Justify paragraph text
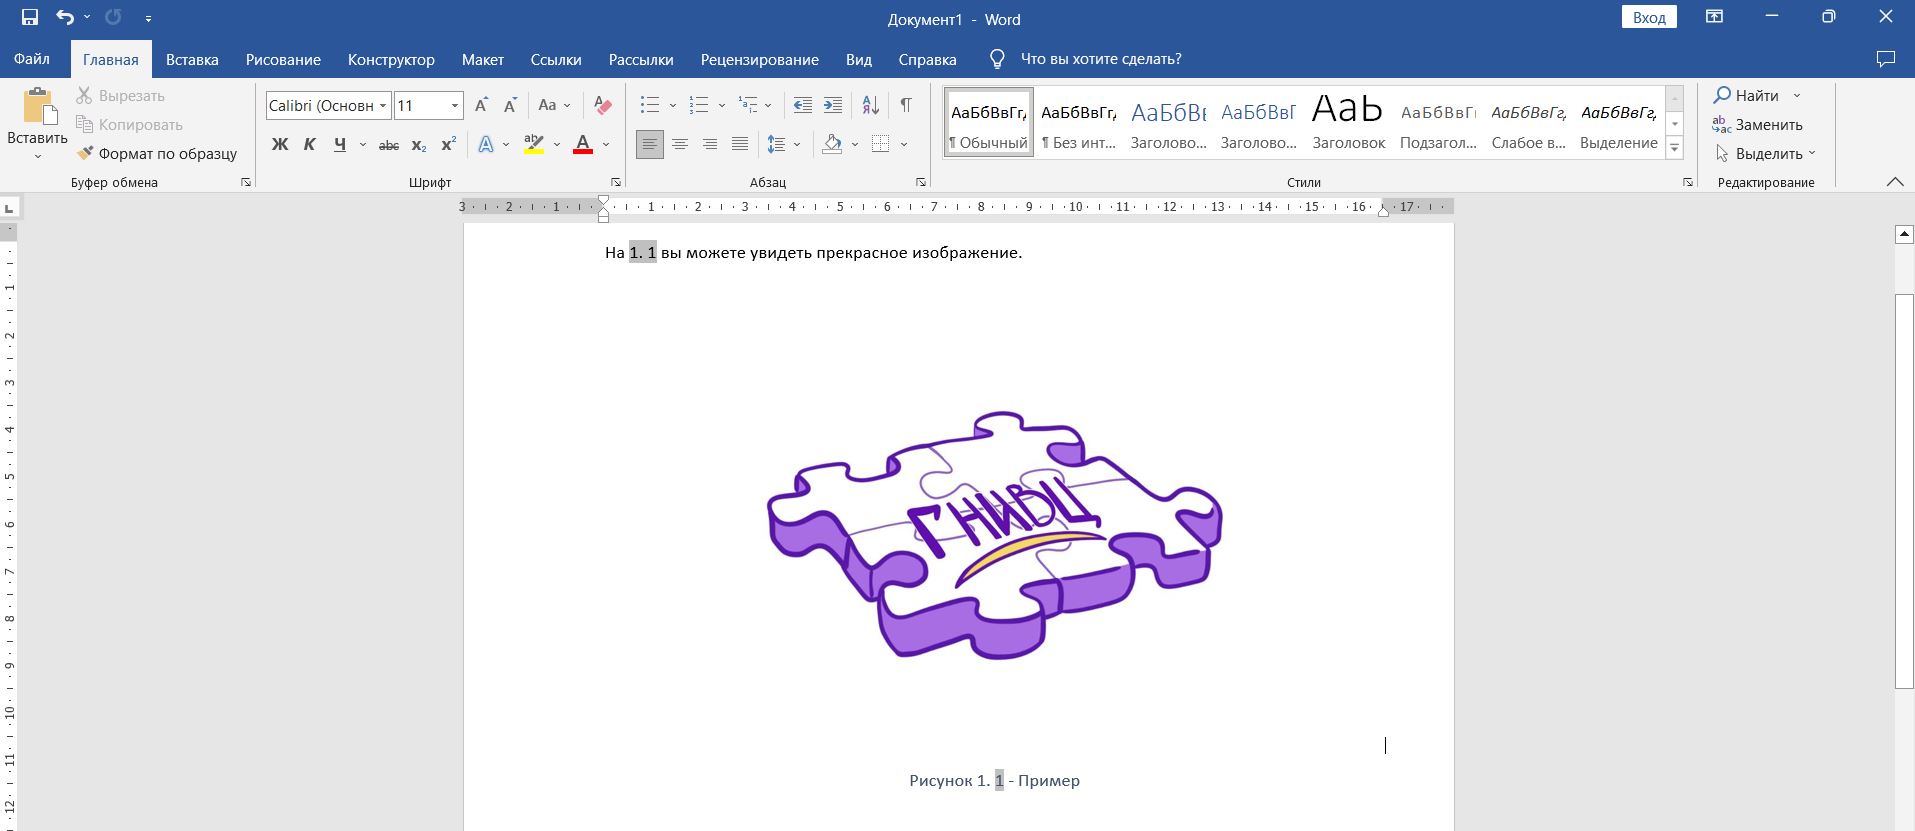The height and width of the screenshot is (831, 1915). coord(739,145)
